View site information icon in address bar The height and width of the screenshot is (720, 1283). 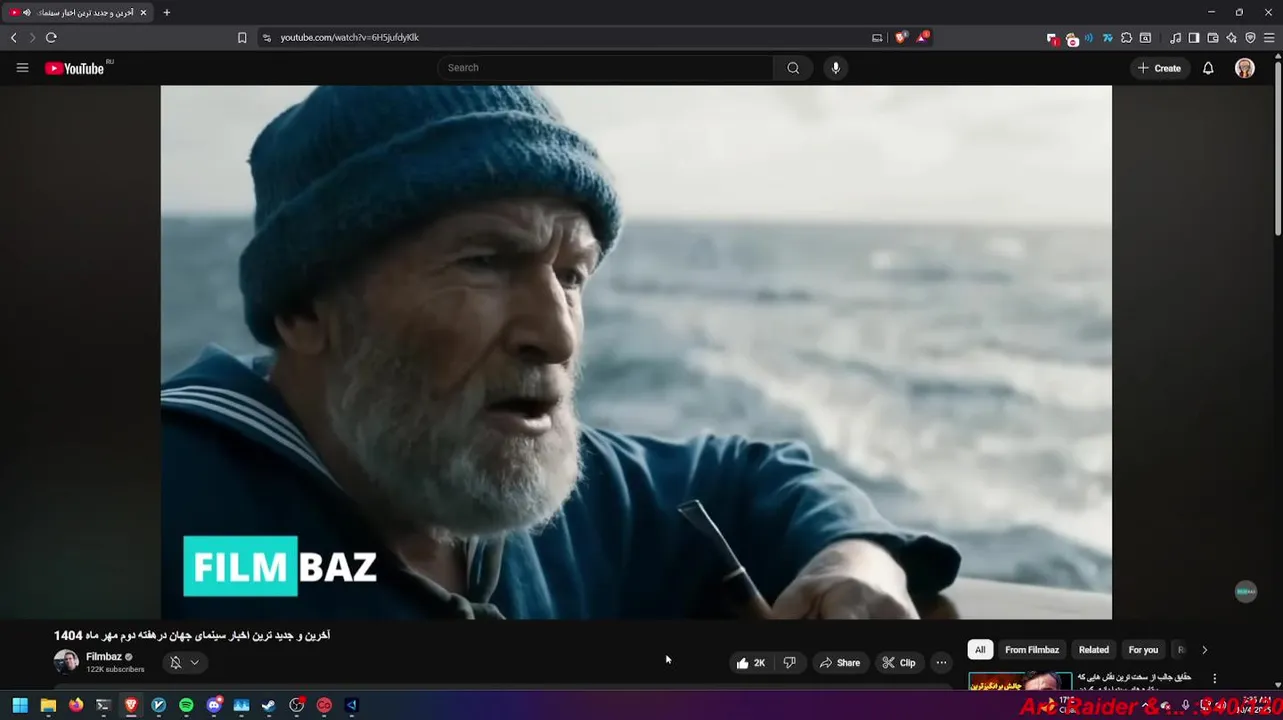(x=266, y=38)
